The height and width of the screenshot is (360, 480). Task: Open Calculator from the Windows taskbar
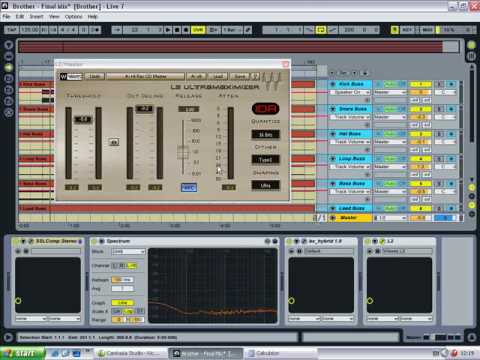click(x=268, y=353)
